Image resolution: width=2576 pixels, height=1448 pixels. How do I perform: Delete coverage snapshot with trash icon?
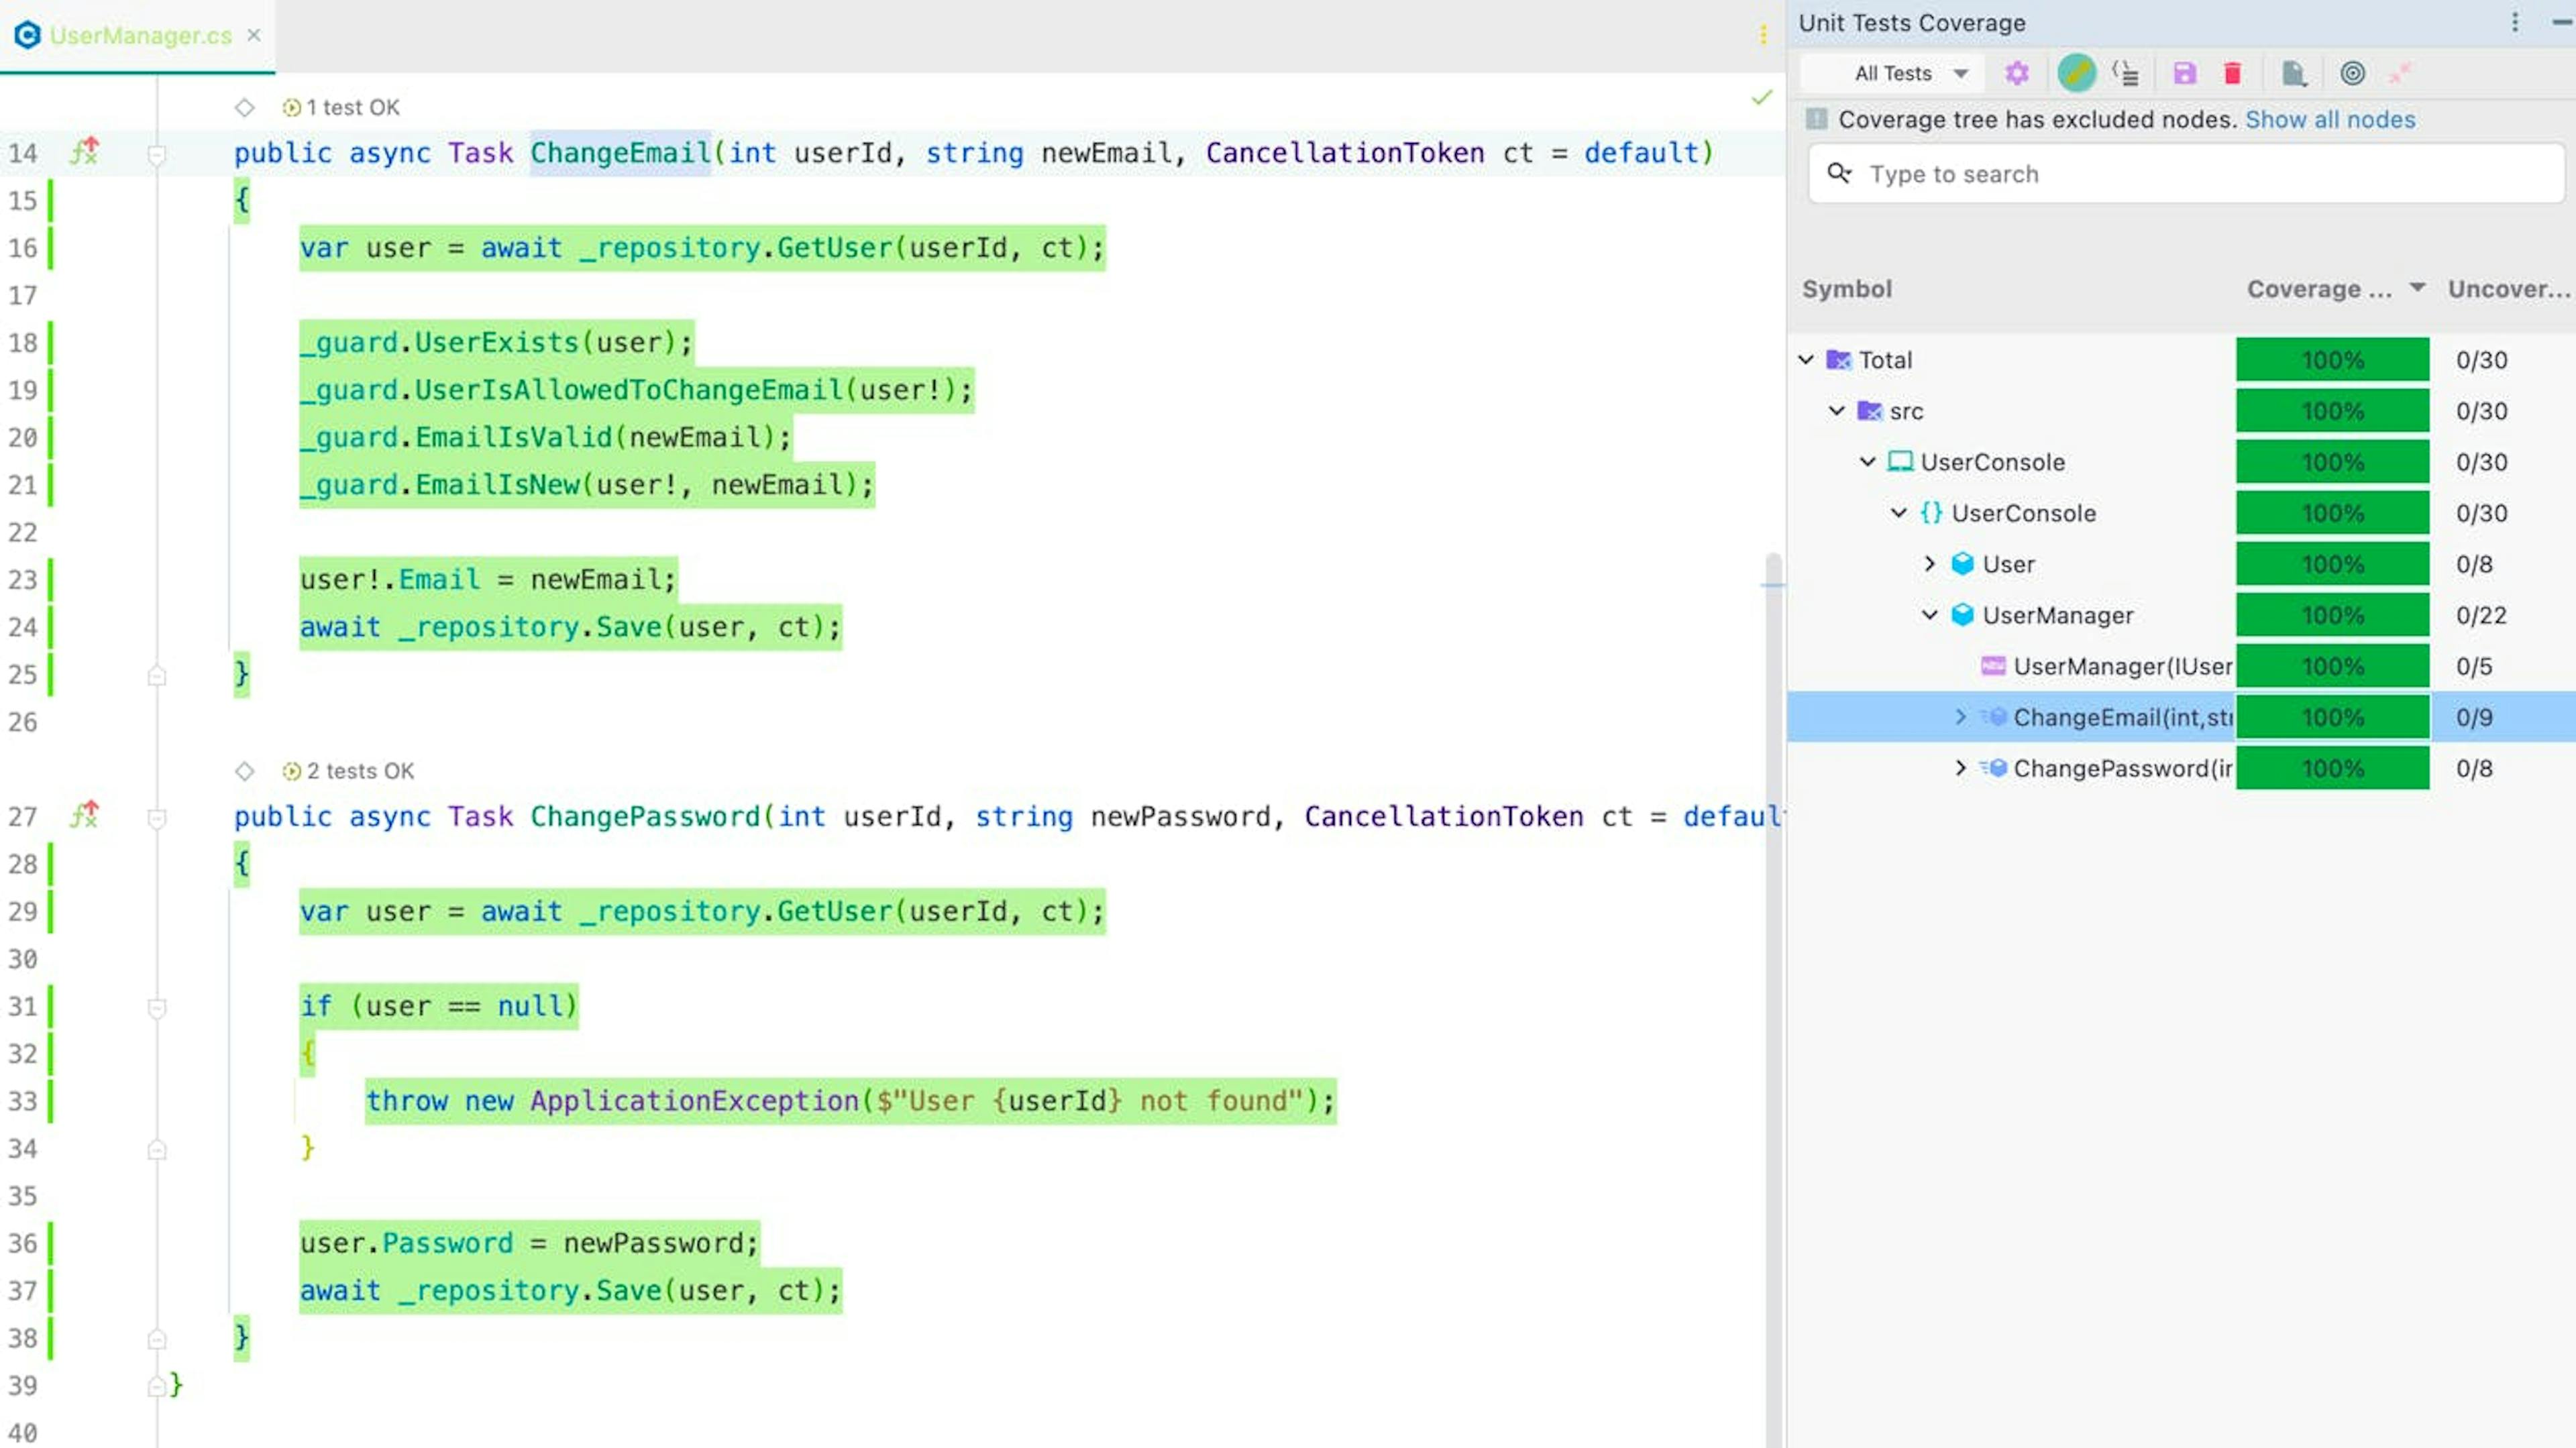[2232, 73]
